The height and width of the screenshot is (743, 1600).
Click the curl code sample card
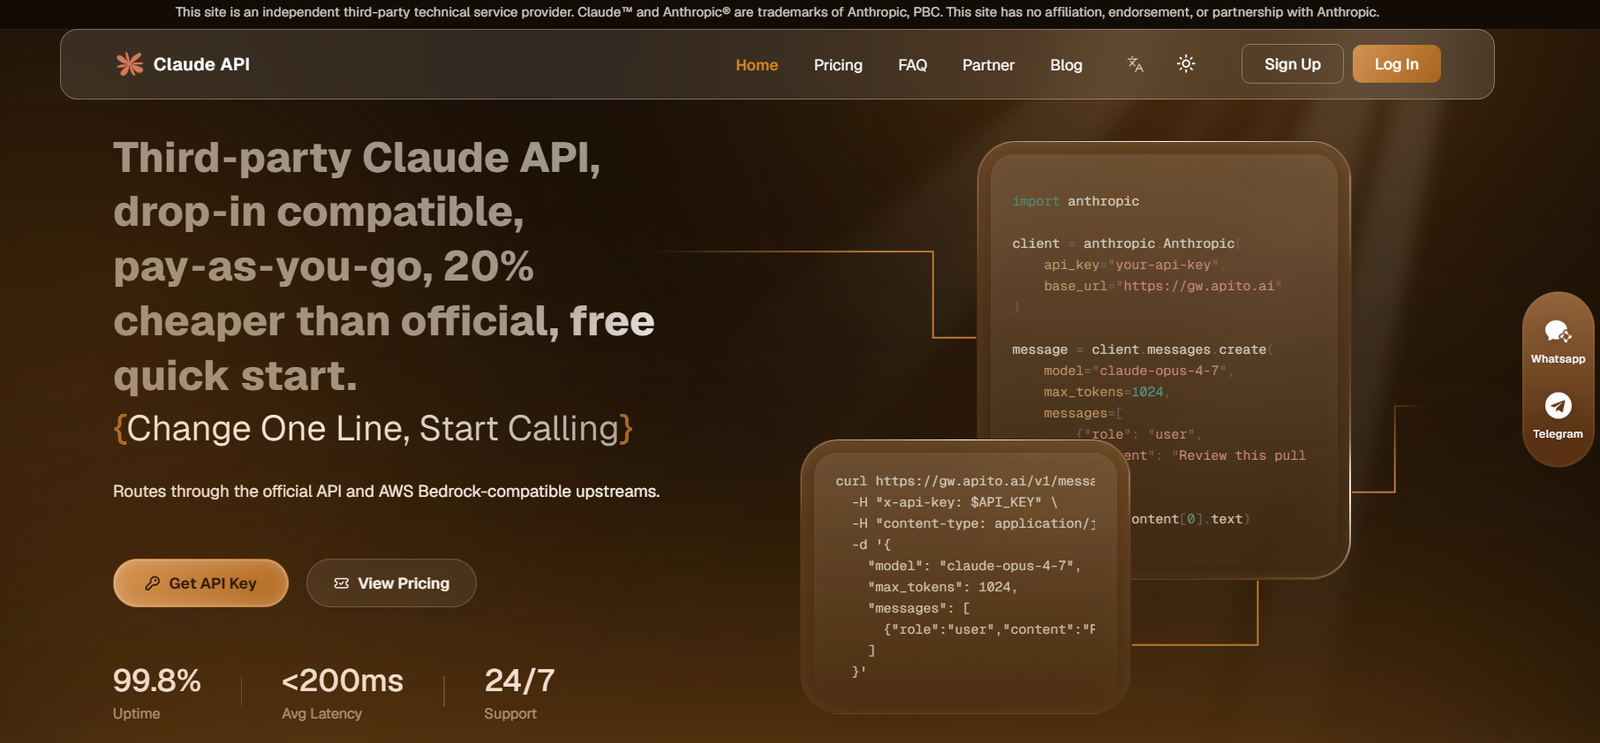click(965, 577)
